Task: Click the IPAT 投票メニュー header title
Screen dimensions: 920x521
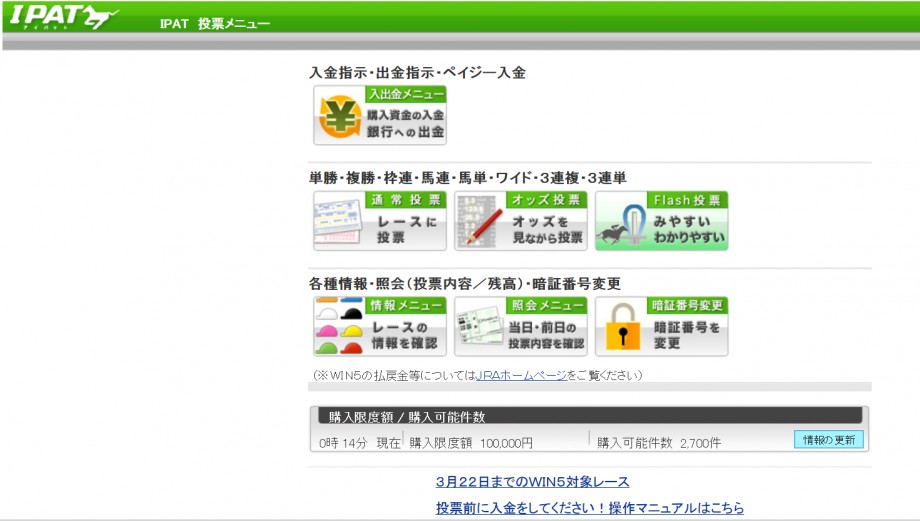Action: coord(215,23)
